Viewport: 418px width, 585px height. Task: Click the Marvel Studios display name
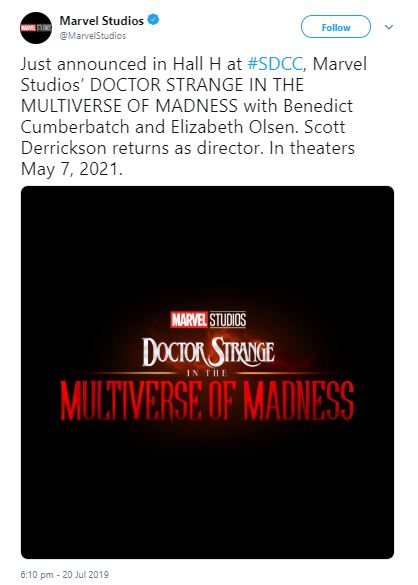[x=102, y=21]
